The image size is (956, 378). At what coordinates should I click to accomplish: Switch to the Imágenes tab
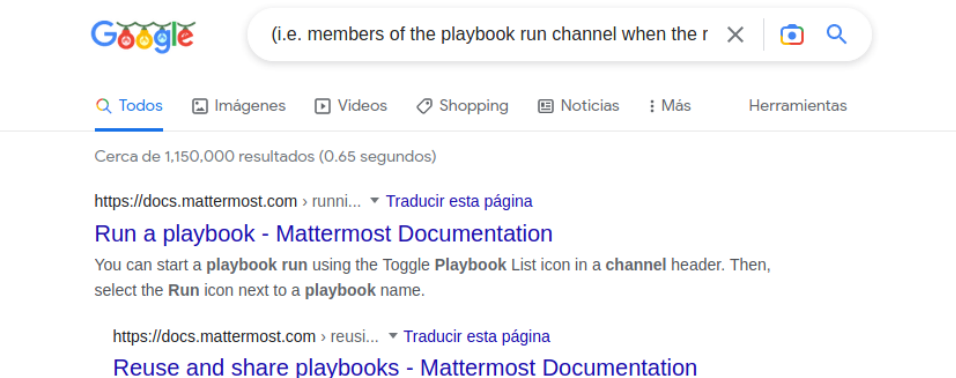[x=238, y=106]
